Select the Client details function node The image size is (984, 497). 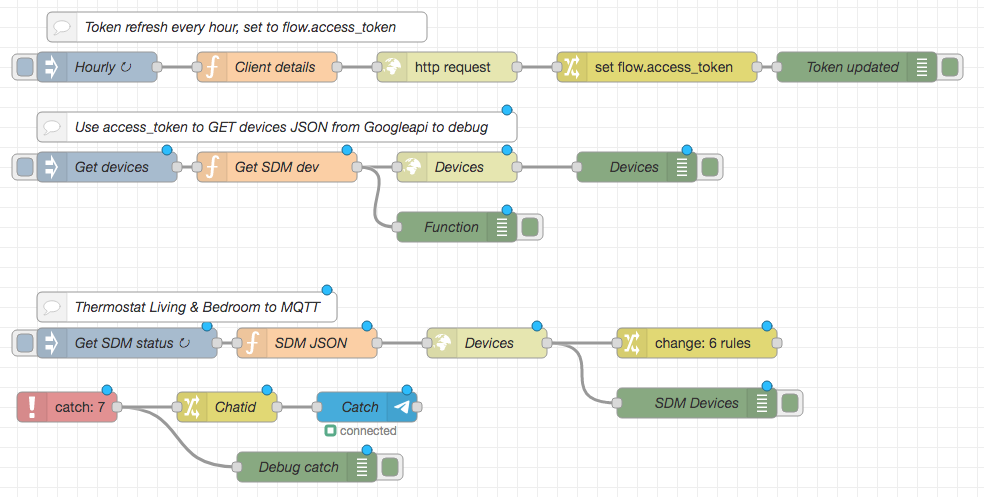tap(267, 67)
